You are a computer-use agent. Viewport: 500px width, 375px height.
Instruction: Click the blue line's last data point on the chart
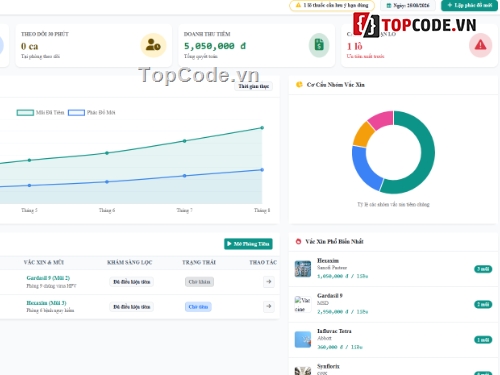pos(262,170)
